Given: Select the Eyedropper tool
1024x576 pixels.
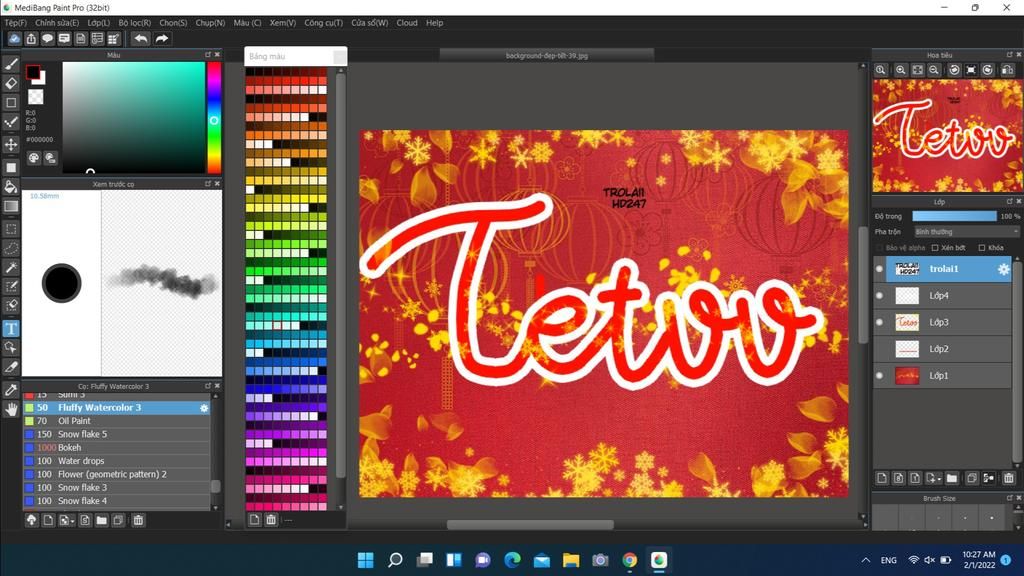Looking at the screenshot, I should coord(11,390).
